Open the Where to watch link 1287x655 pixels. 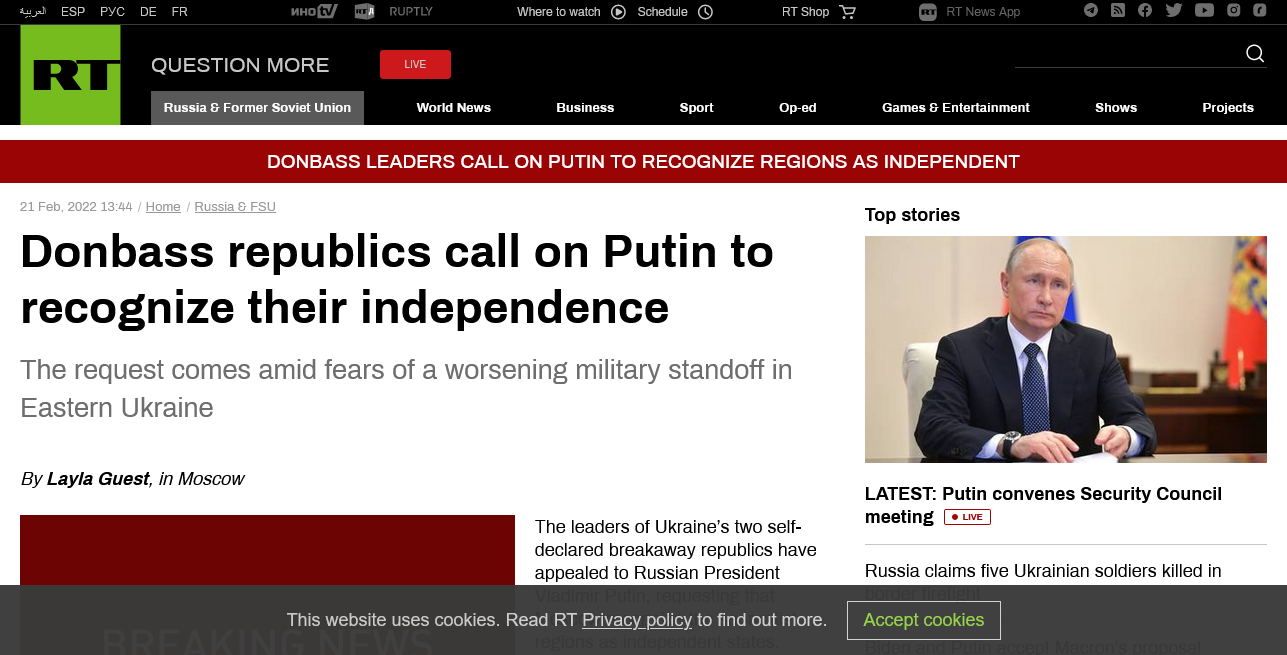click(559, 12)
